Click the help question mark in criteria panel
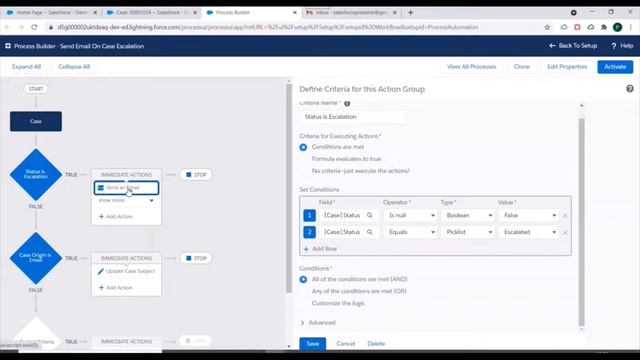 630,89
